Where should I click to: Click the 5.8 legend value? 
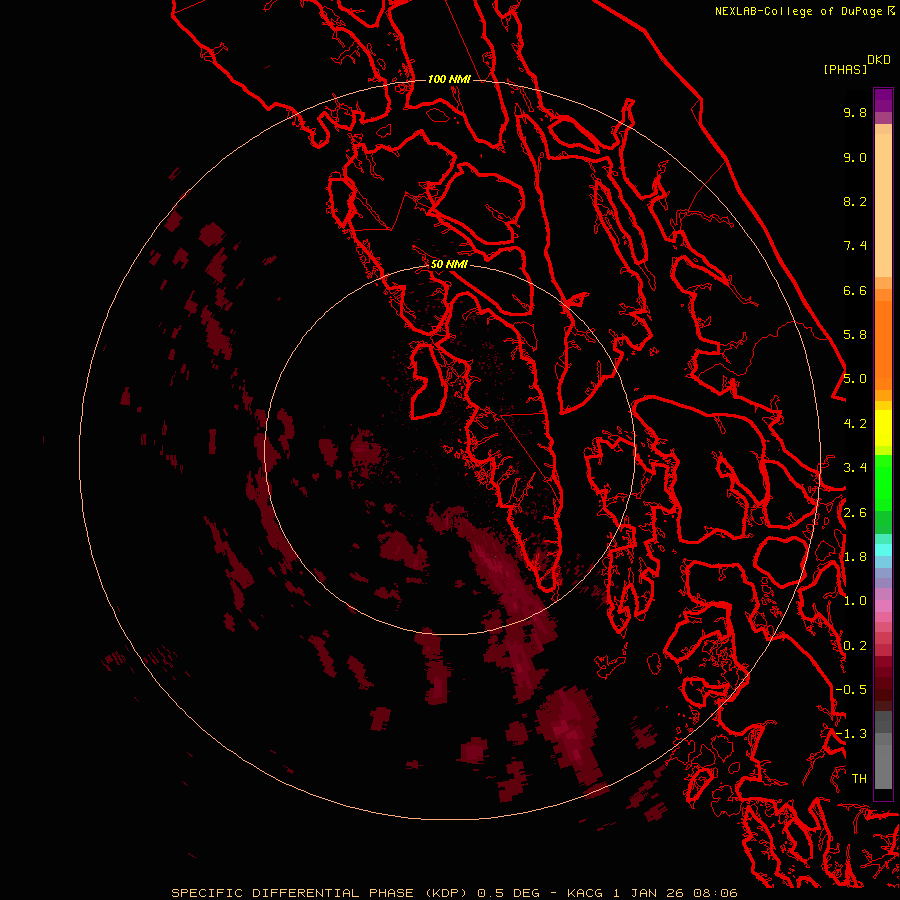[x=855, y=335]
